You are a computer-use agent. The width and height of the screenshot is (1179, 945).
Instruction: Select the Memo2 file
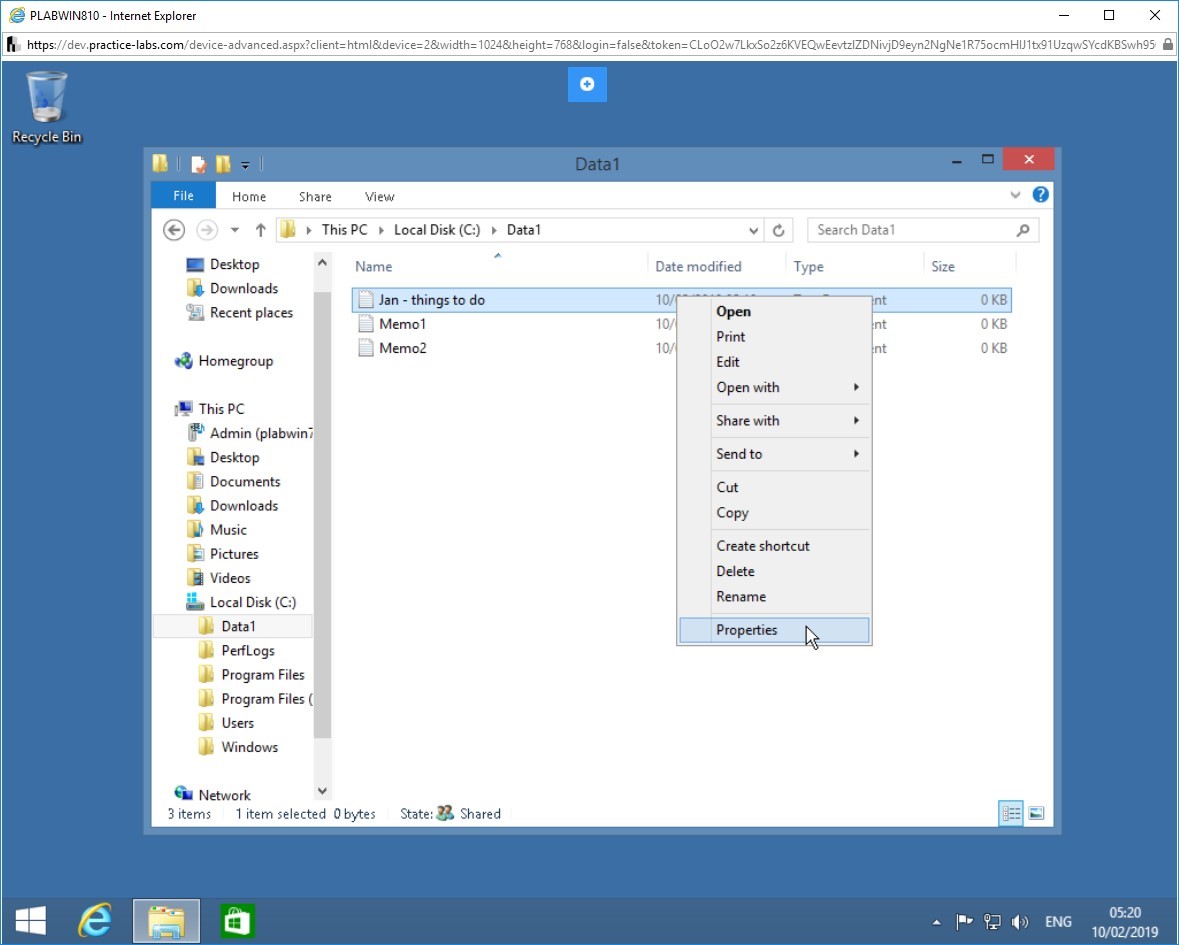402,348
